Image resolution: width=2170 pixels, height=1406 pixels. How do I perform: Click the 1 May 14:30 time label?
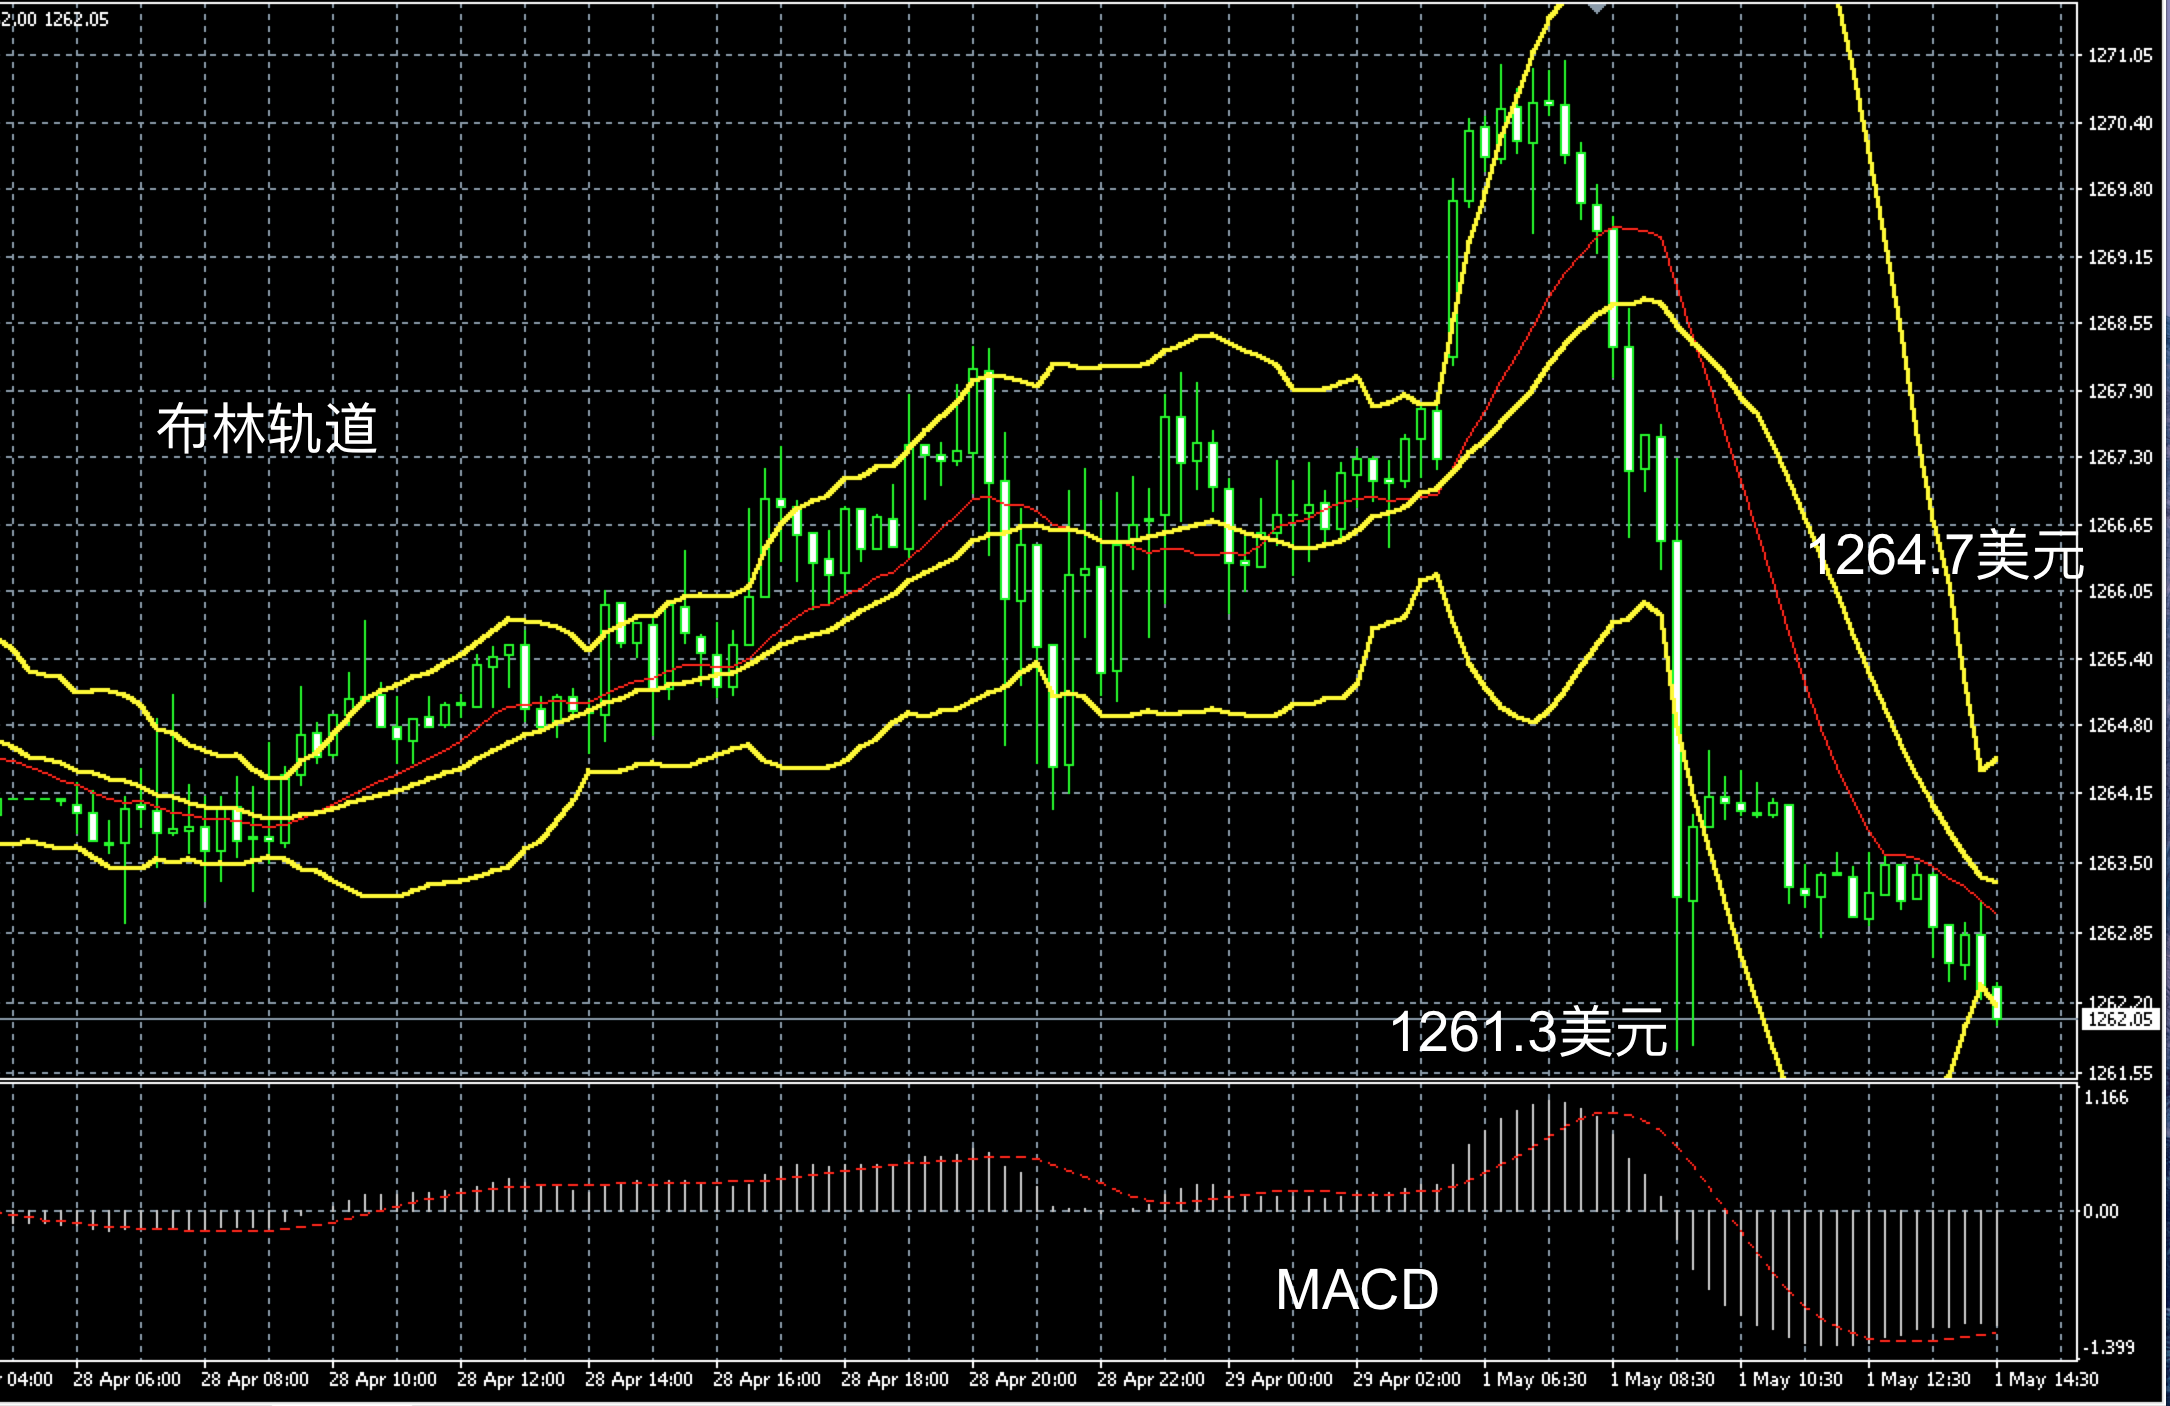click(x=2046, y=1380)
